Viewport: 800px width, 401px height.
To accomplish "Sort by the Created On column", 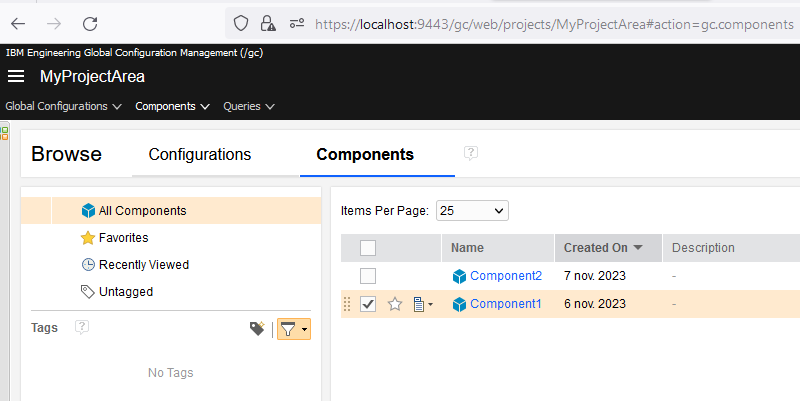I will [x=608, y=248].
